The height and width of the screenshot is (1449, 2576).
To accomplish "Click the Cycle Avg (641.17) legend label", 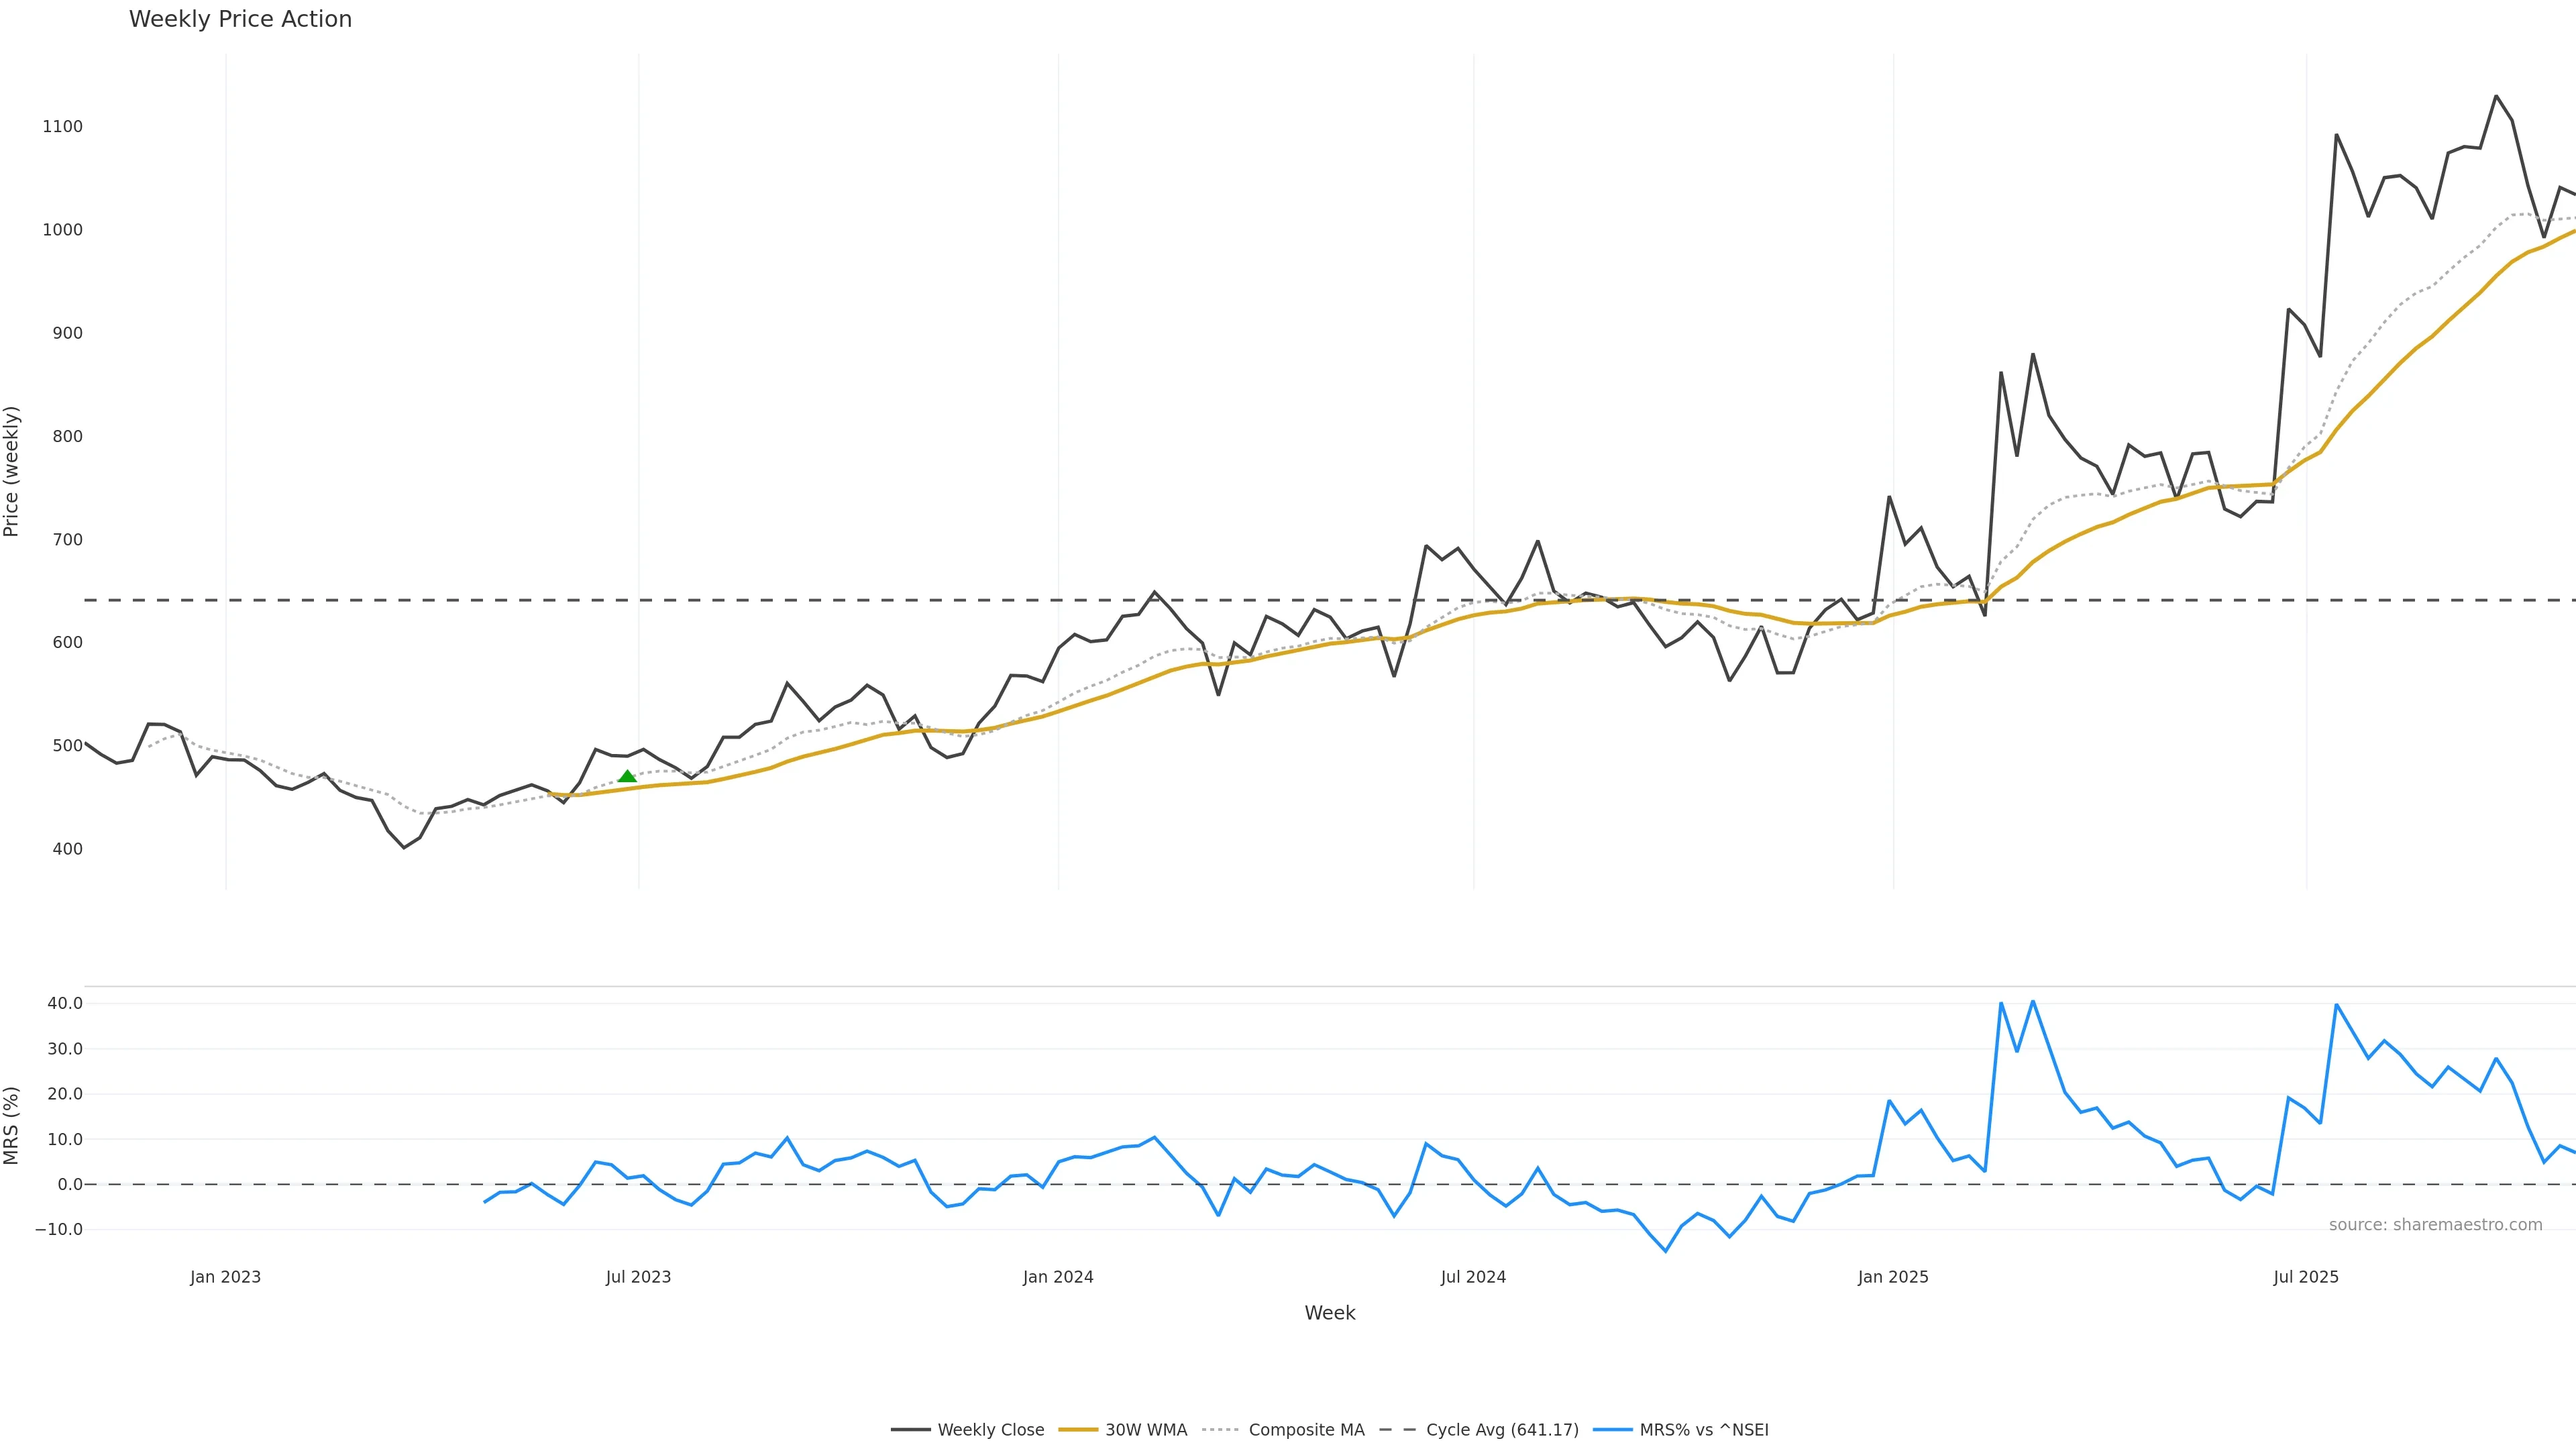I will point(1501,1430).
